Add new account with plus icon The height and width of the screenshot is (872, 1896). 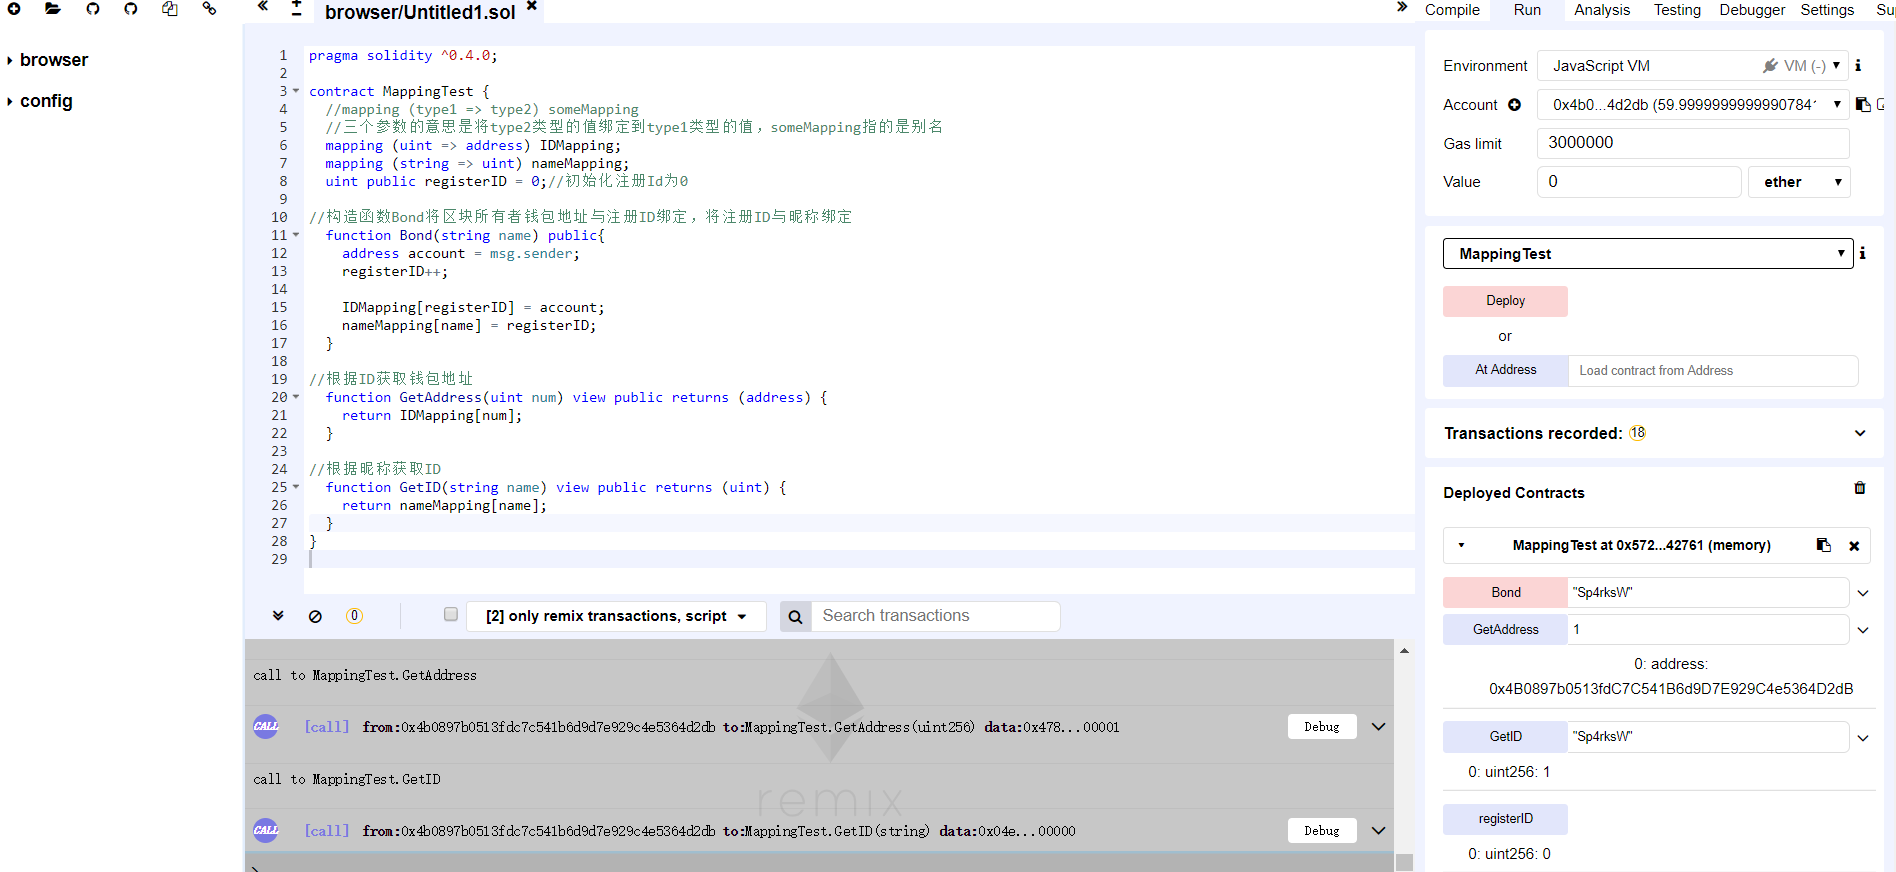(x=1514, y=105)
